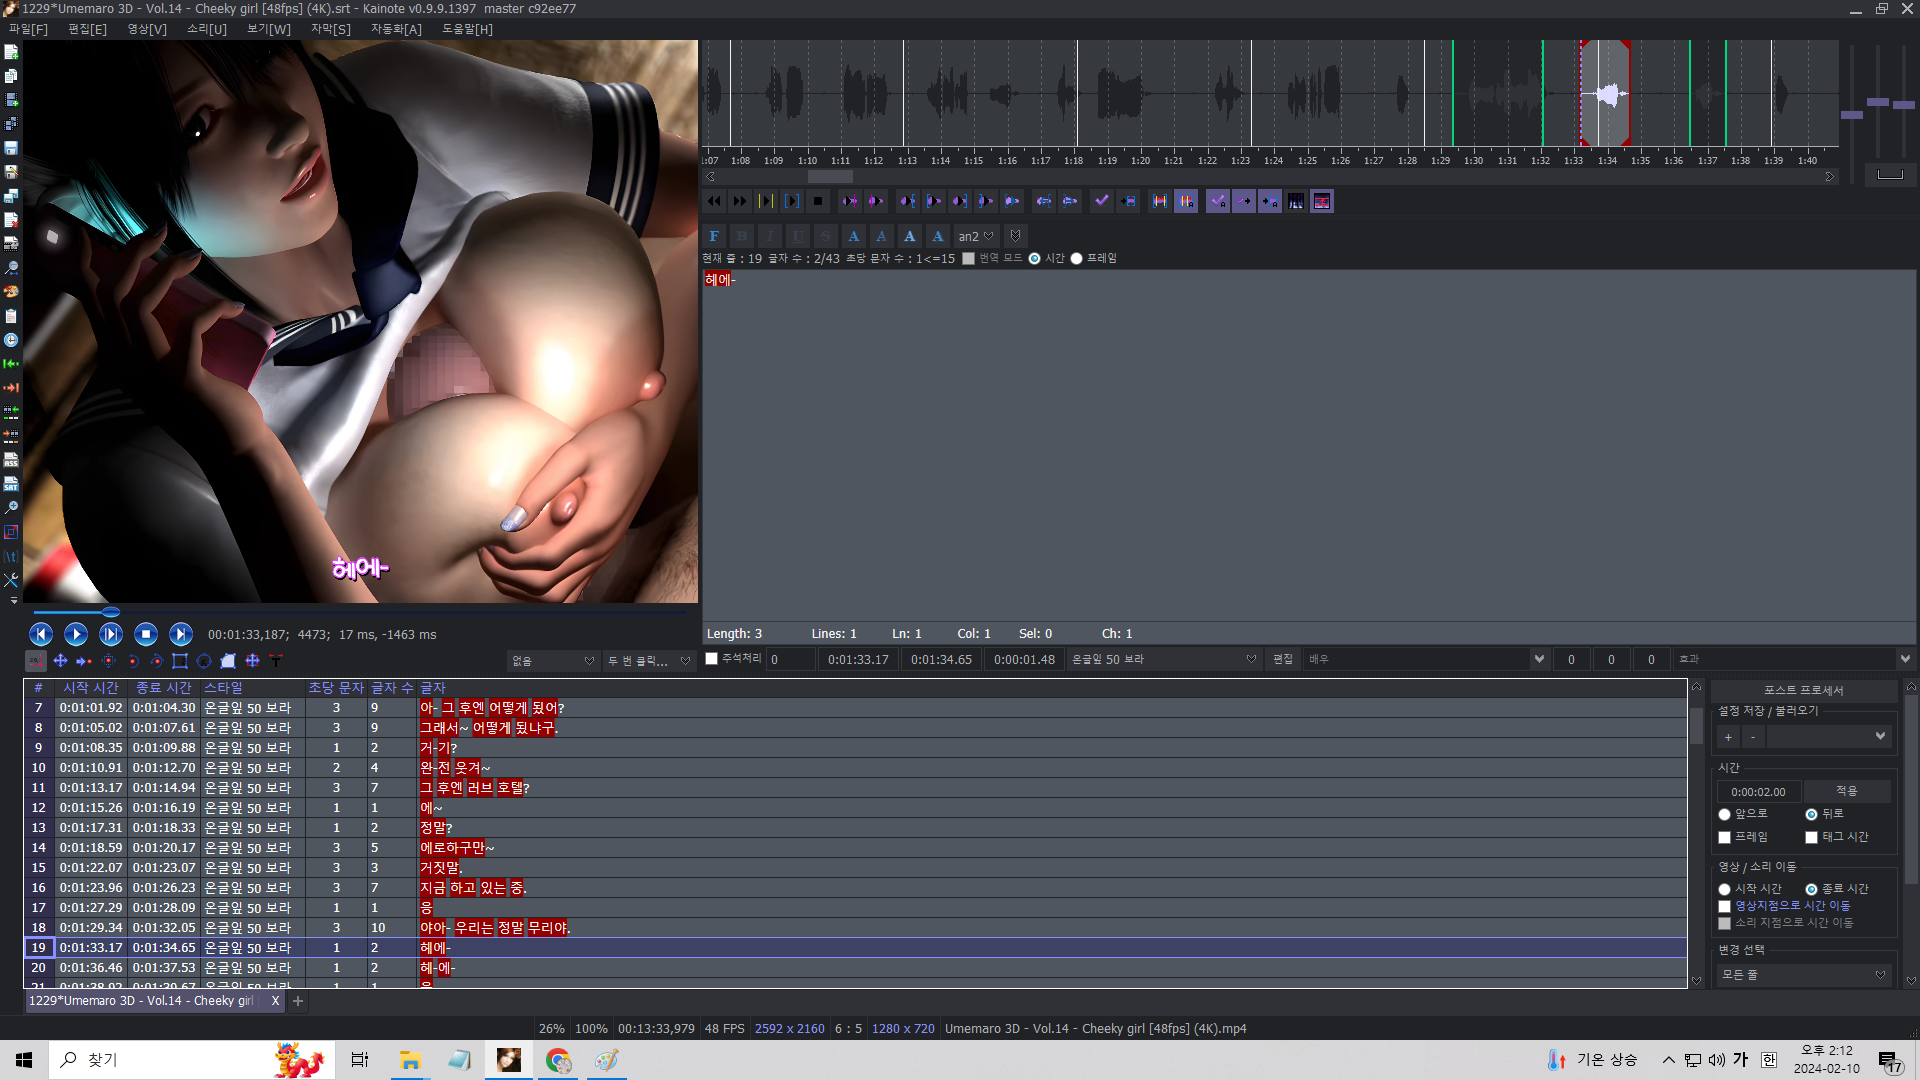Viewport: 1920px width, 1080px height.
Task: Show hidden system tray icons
Action: [1668, 1060]
